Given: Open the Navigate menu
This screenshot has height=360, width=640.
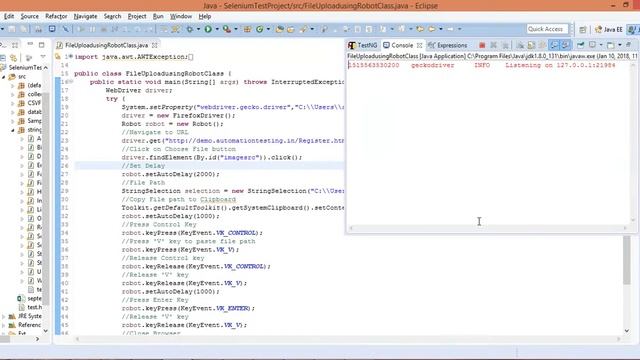Looking at the screenshot, I should coord(85,16).
